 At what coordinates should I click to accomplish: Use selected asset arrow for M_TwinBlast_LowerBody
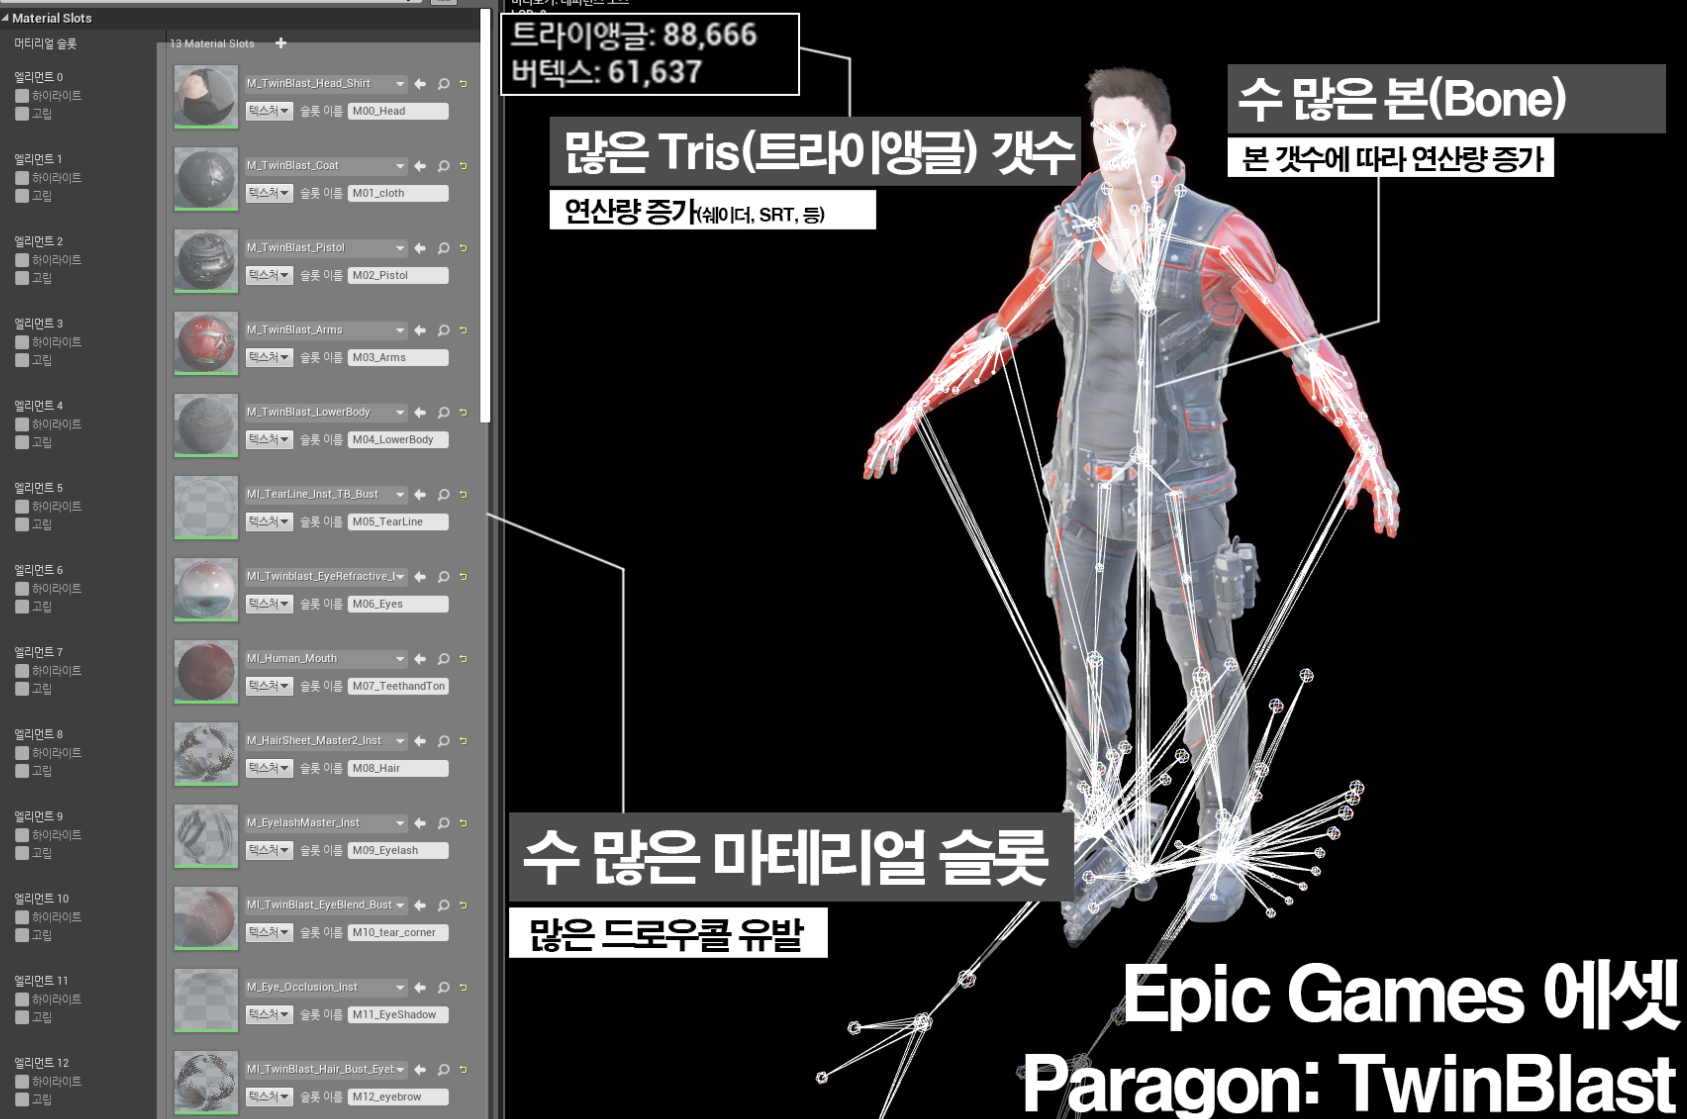[x=420, y=412]
